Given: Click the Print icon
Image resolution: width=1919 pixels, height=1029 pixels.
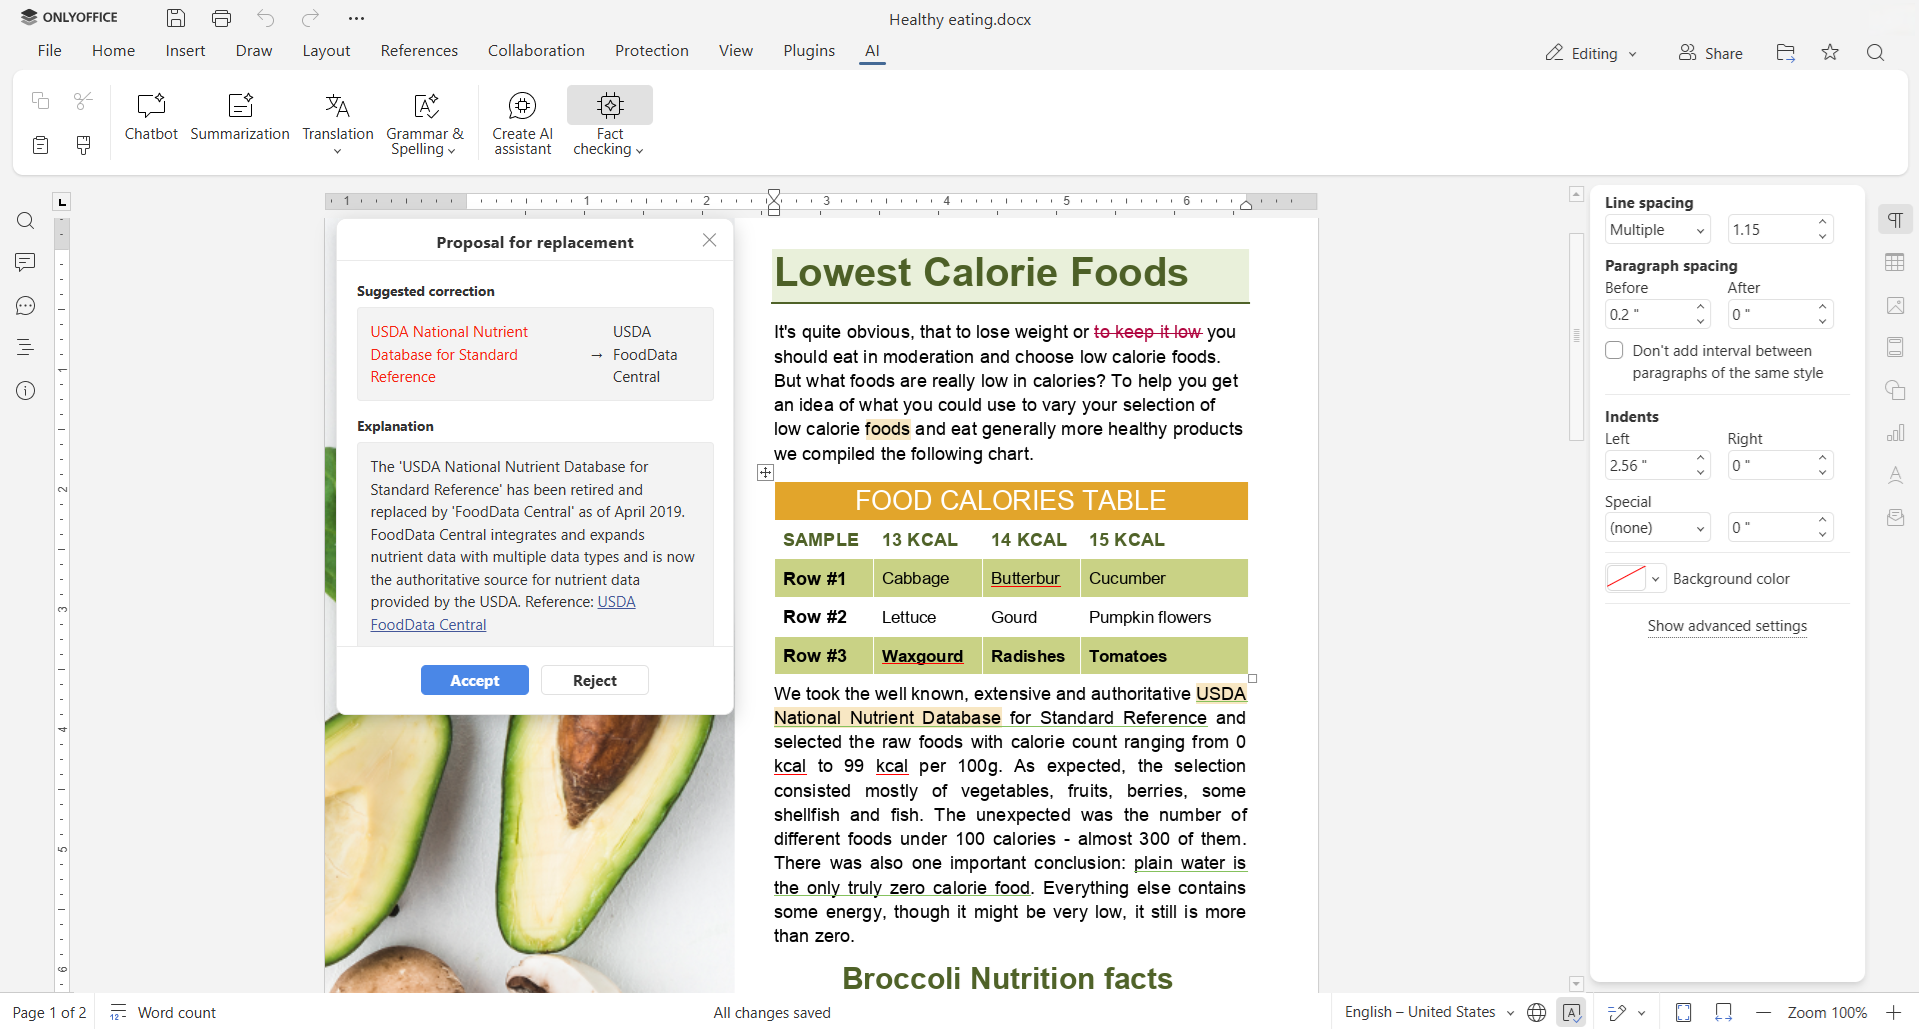Looking at the screenshot, I should 221,18.
